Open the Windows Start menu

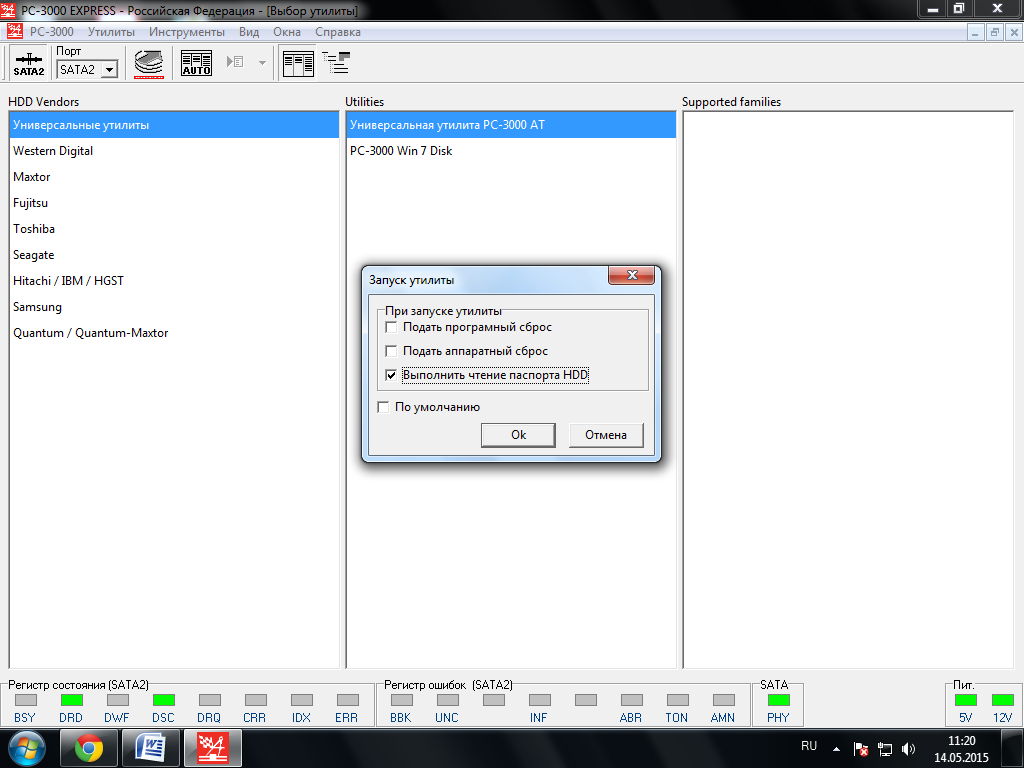click(26, 748)
